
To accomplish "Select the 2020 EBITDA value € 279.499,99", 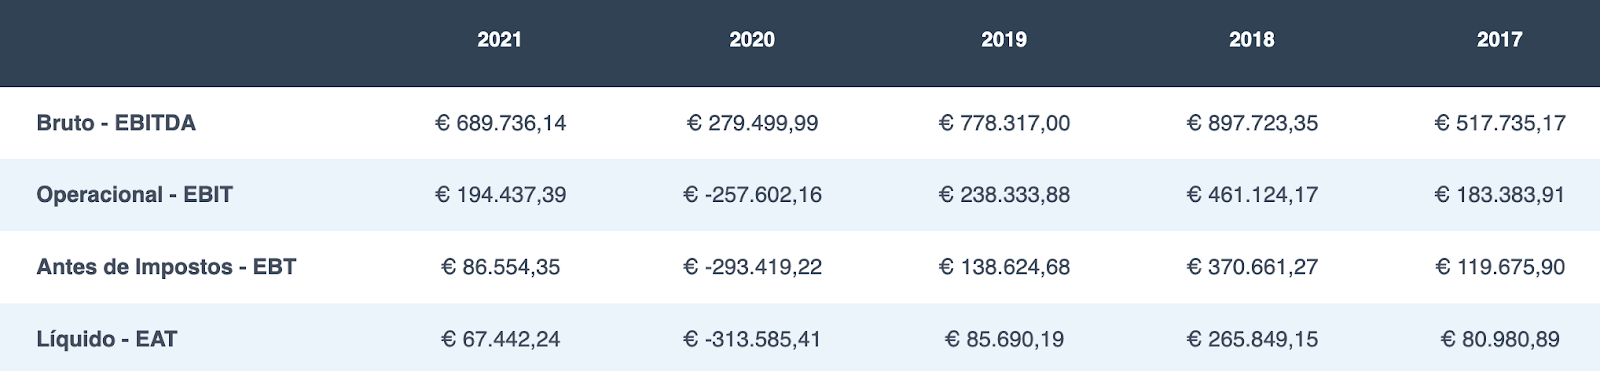I will pyautogui.click(x=752, y=123).
